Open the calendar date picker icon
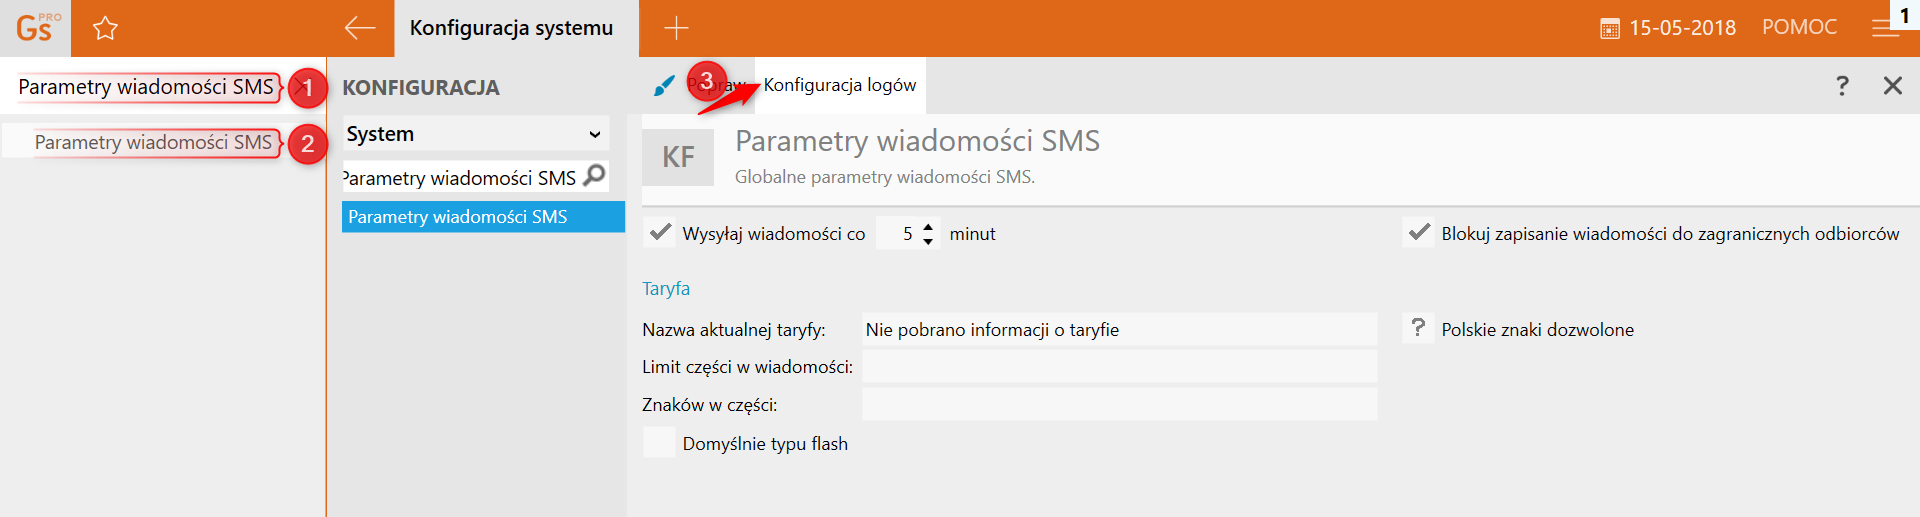Image resolution: width=1920 pixels, height=517 pixels. coord(1610,29)
